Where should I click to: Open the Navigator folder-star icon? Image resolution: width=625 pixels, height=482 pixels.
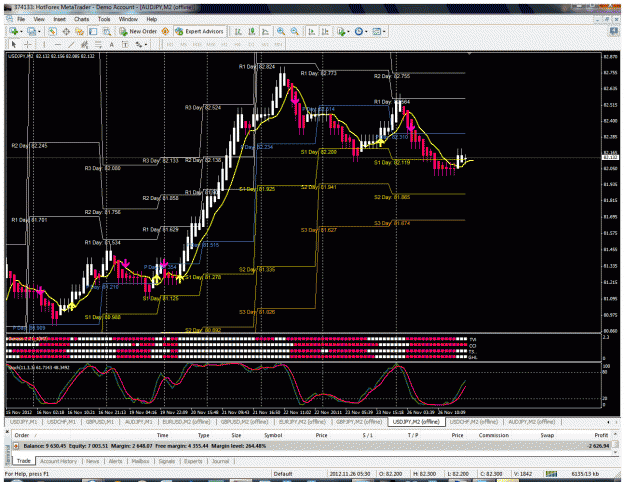(79, 31)
